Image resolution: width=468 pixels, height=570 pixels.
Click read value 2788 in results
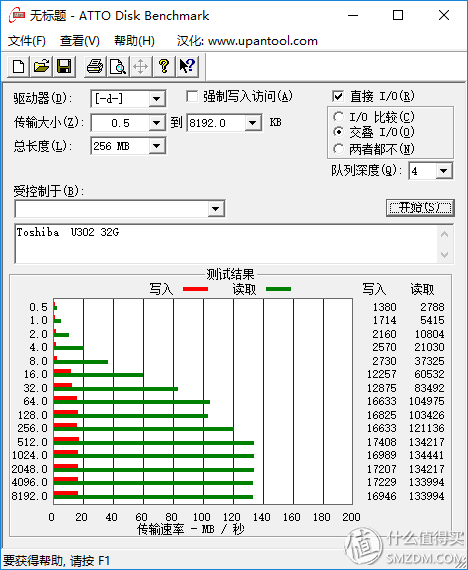432,307
